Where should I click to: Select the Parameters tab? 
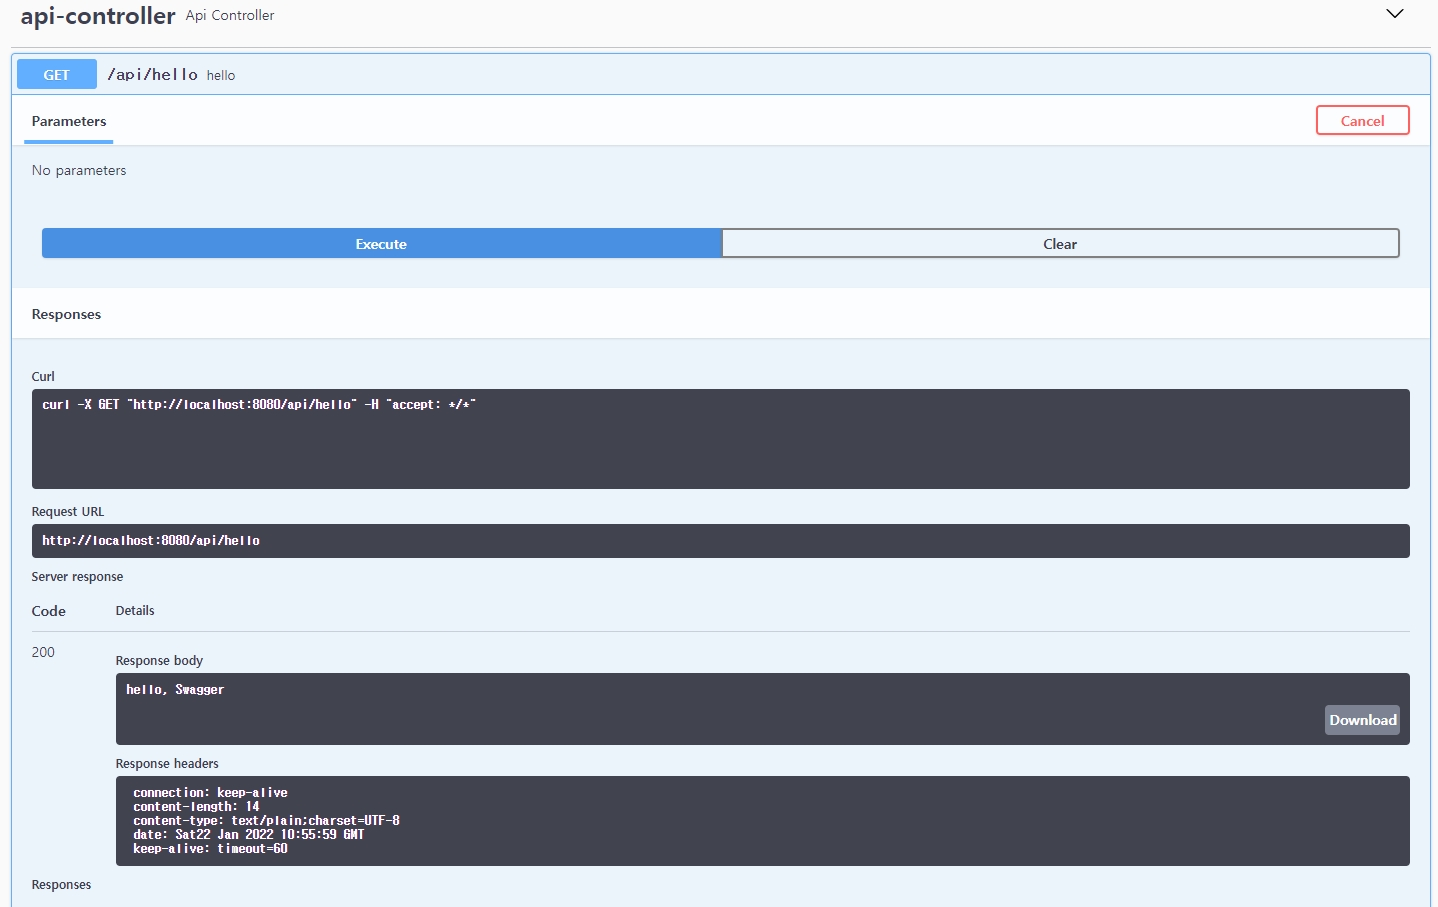coord(69,121)
